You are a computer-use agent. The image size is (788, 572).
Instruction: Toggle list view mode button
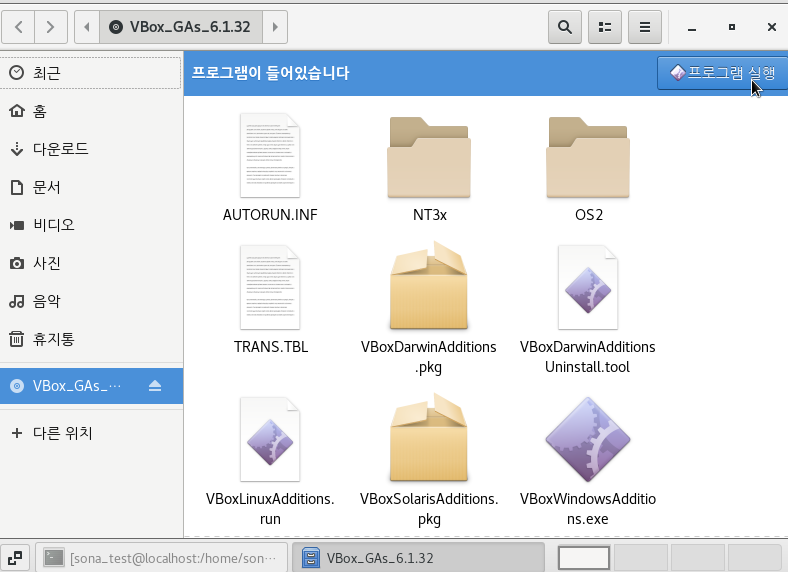click(605, 27)
